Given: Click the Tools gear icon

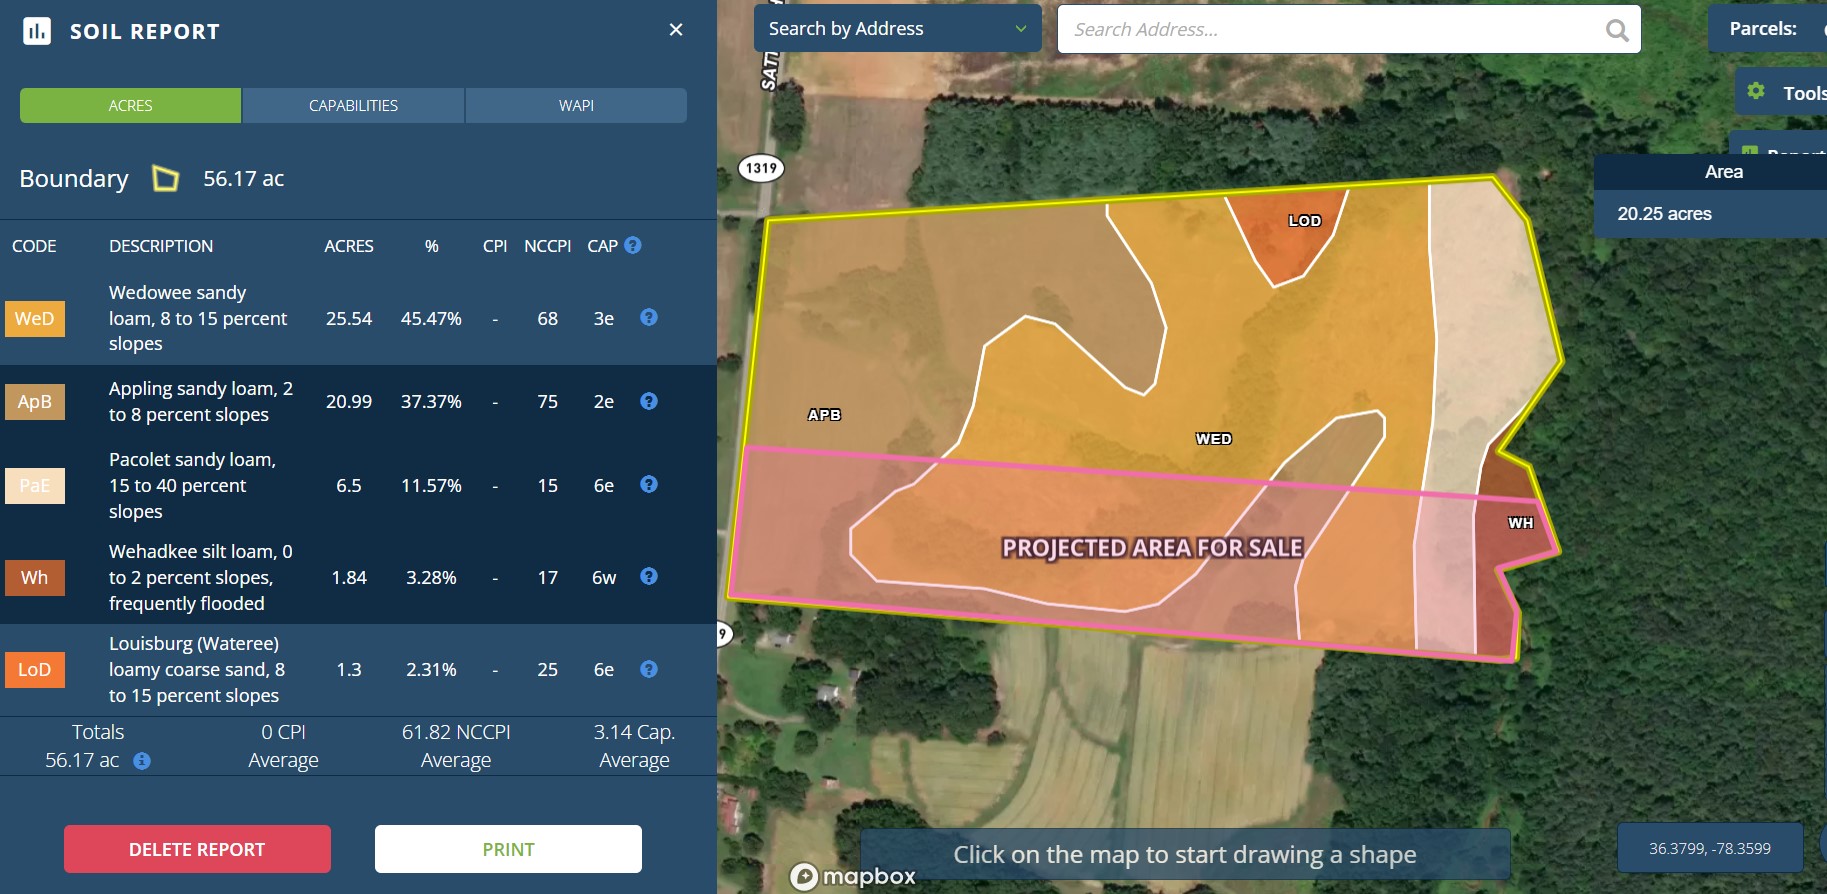Looking at the screenshot, I should click(1756, 92).
